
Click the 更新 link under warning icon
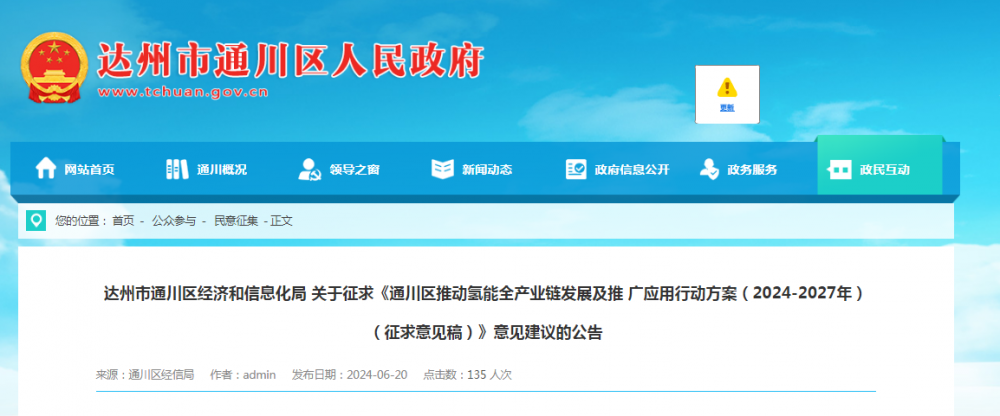727,108
